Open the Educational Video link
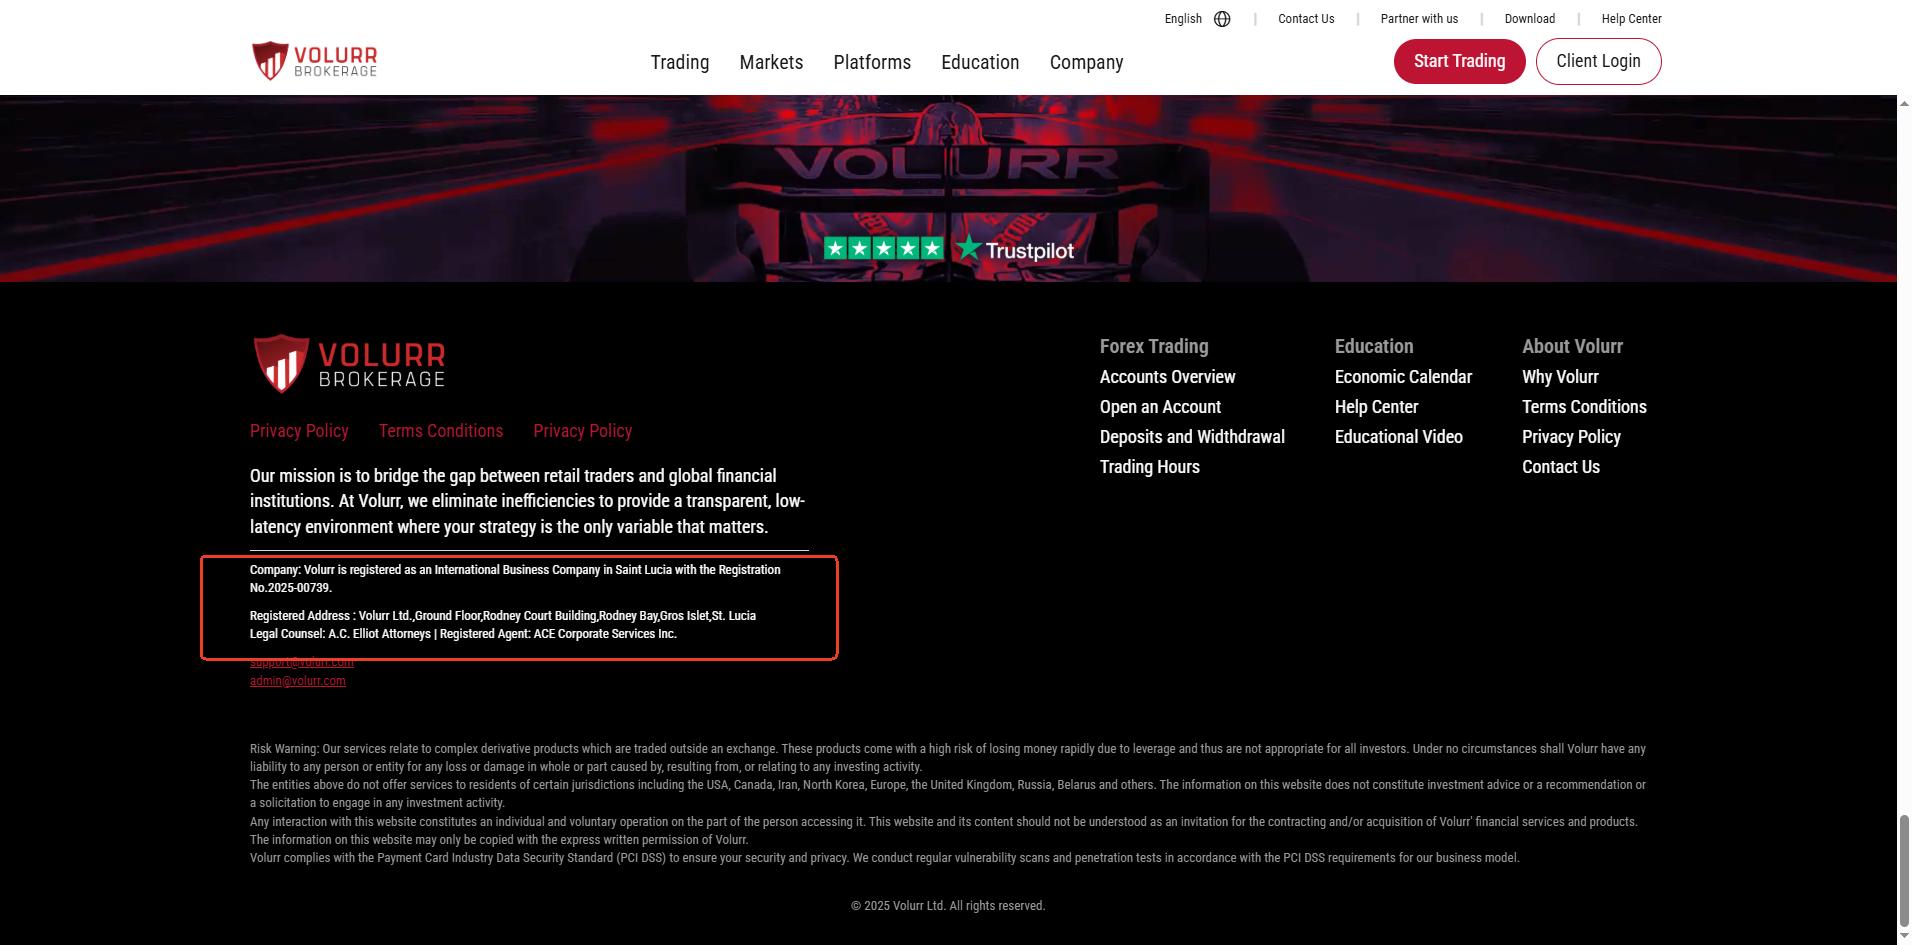The height and width of the screenshot is (945, 1912). click(1398, 437)
